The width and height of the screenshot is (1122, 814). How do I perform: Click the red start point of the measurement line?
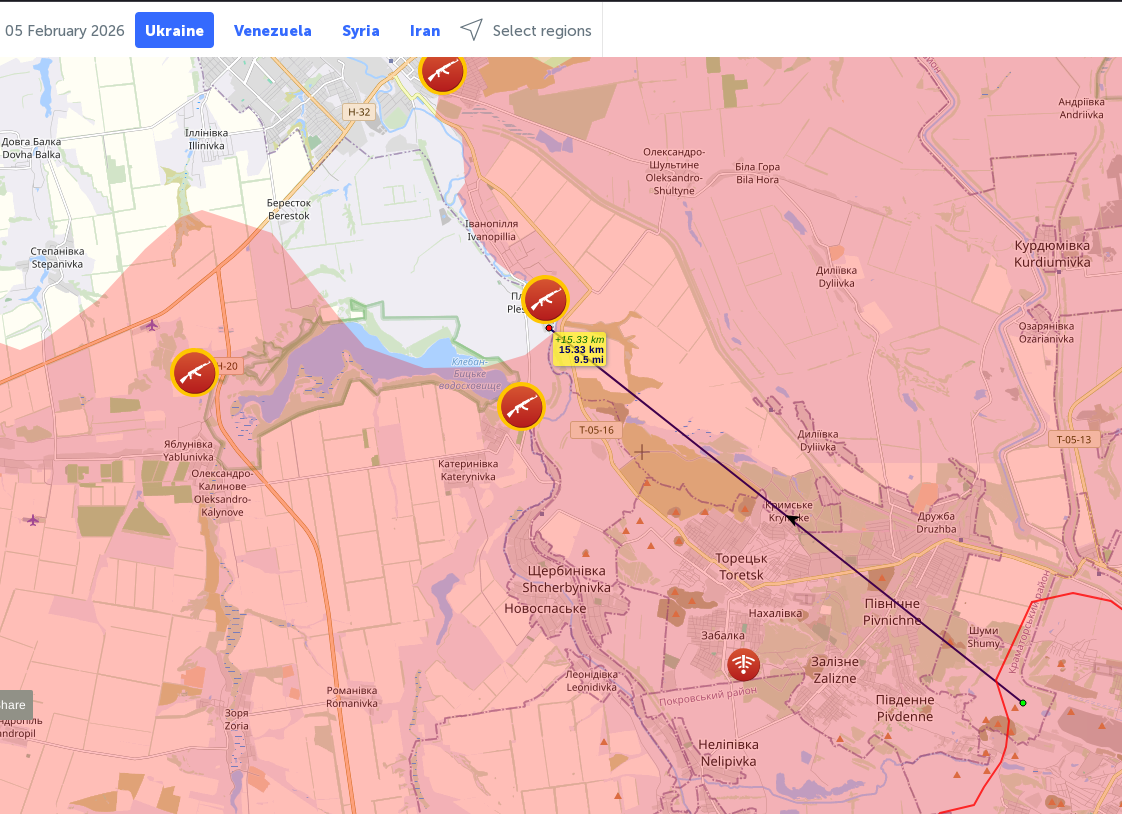point(549,328)
